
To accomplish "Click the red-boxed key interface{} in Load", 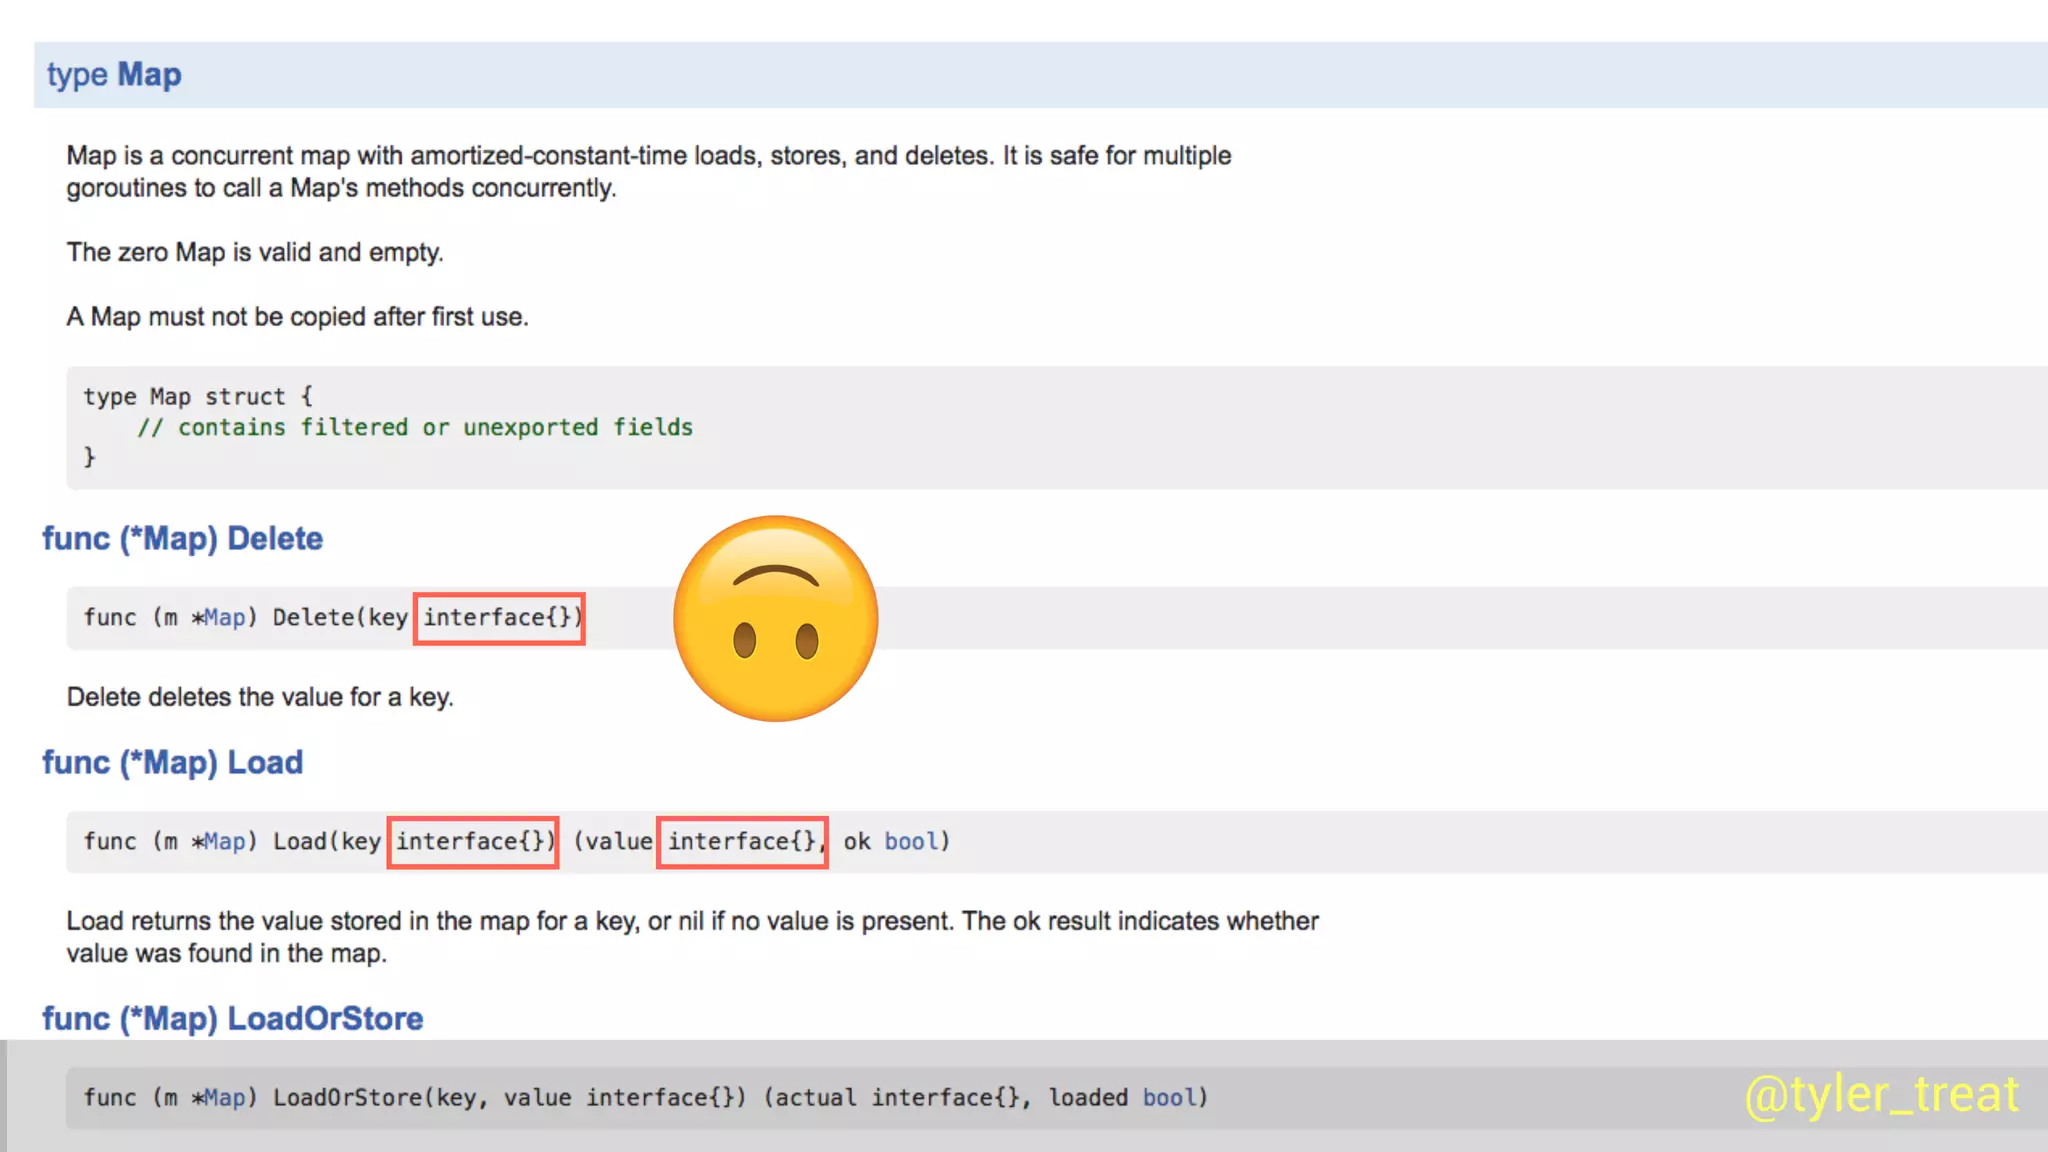I will point(472,842).
